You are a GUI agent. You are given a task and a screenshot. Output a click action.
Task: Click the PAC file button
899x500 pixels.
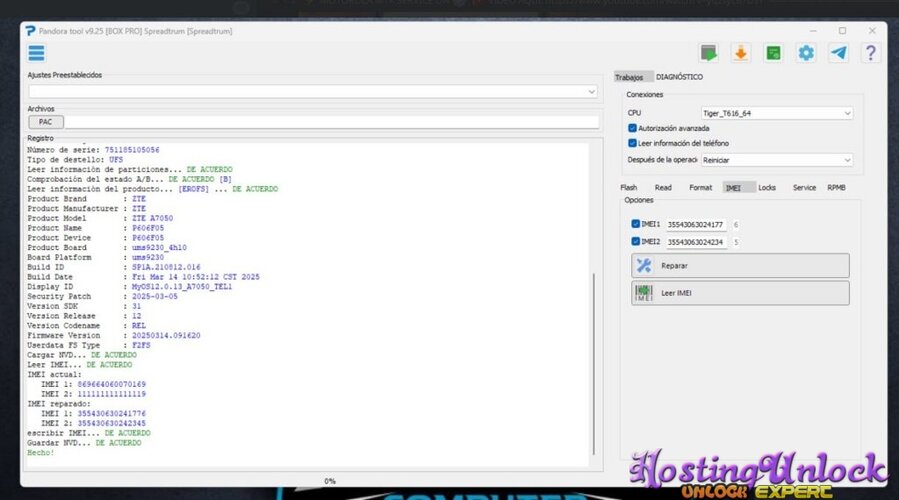pos(45,122)
